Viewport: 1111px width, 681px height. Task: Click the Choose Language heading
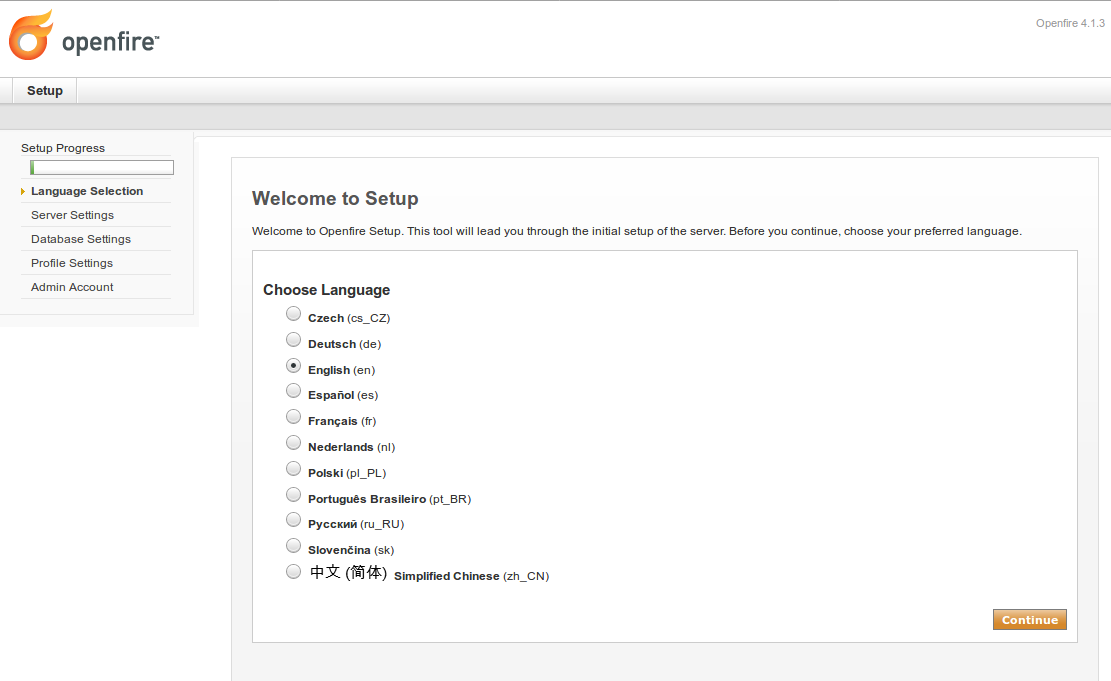click(x=327, y=290)
